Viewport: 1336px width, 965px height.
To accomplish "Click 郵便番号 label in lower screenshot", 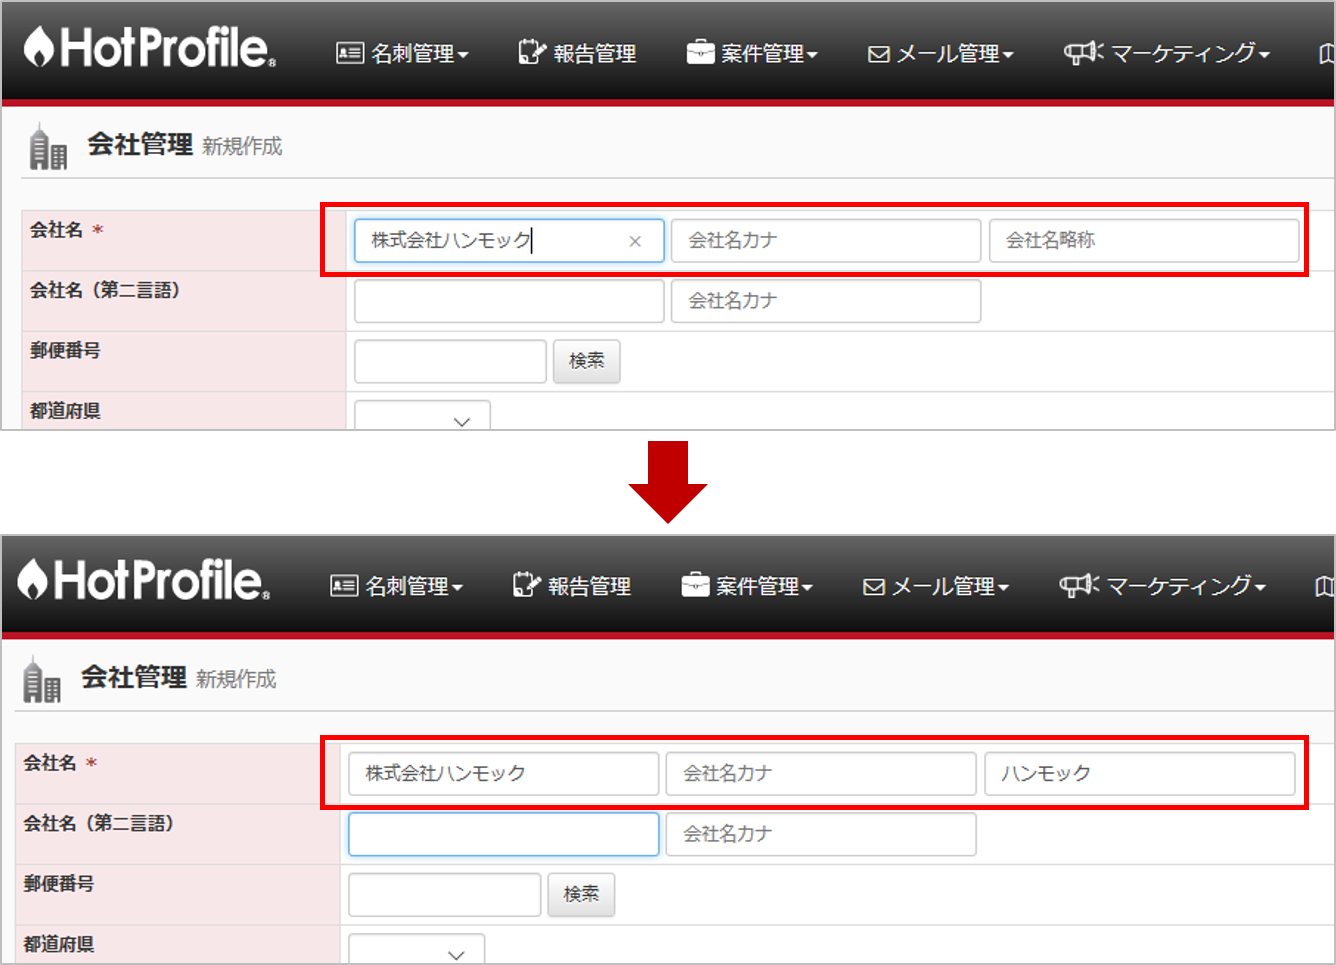I will 59,884.
